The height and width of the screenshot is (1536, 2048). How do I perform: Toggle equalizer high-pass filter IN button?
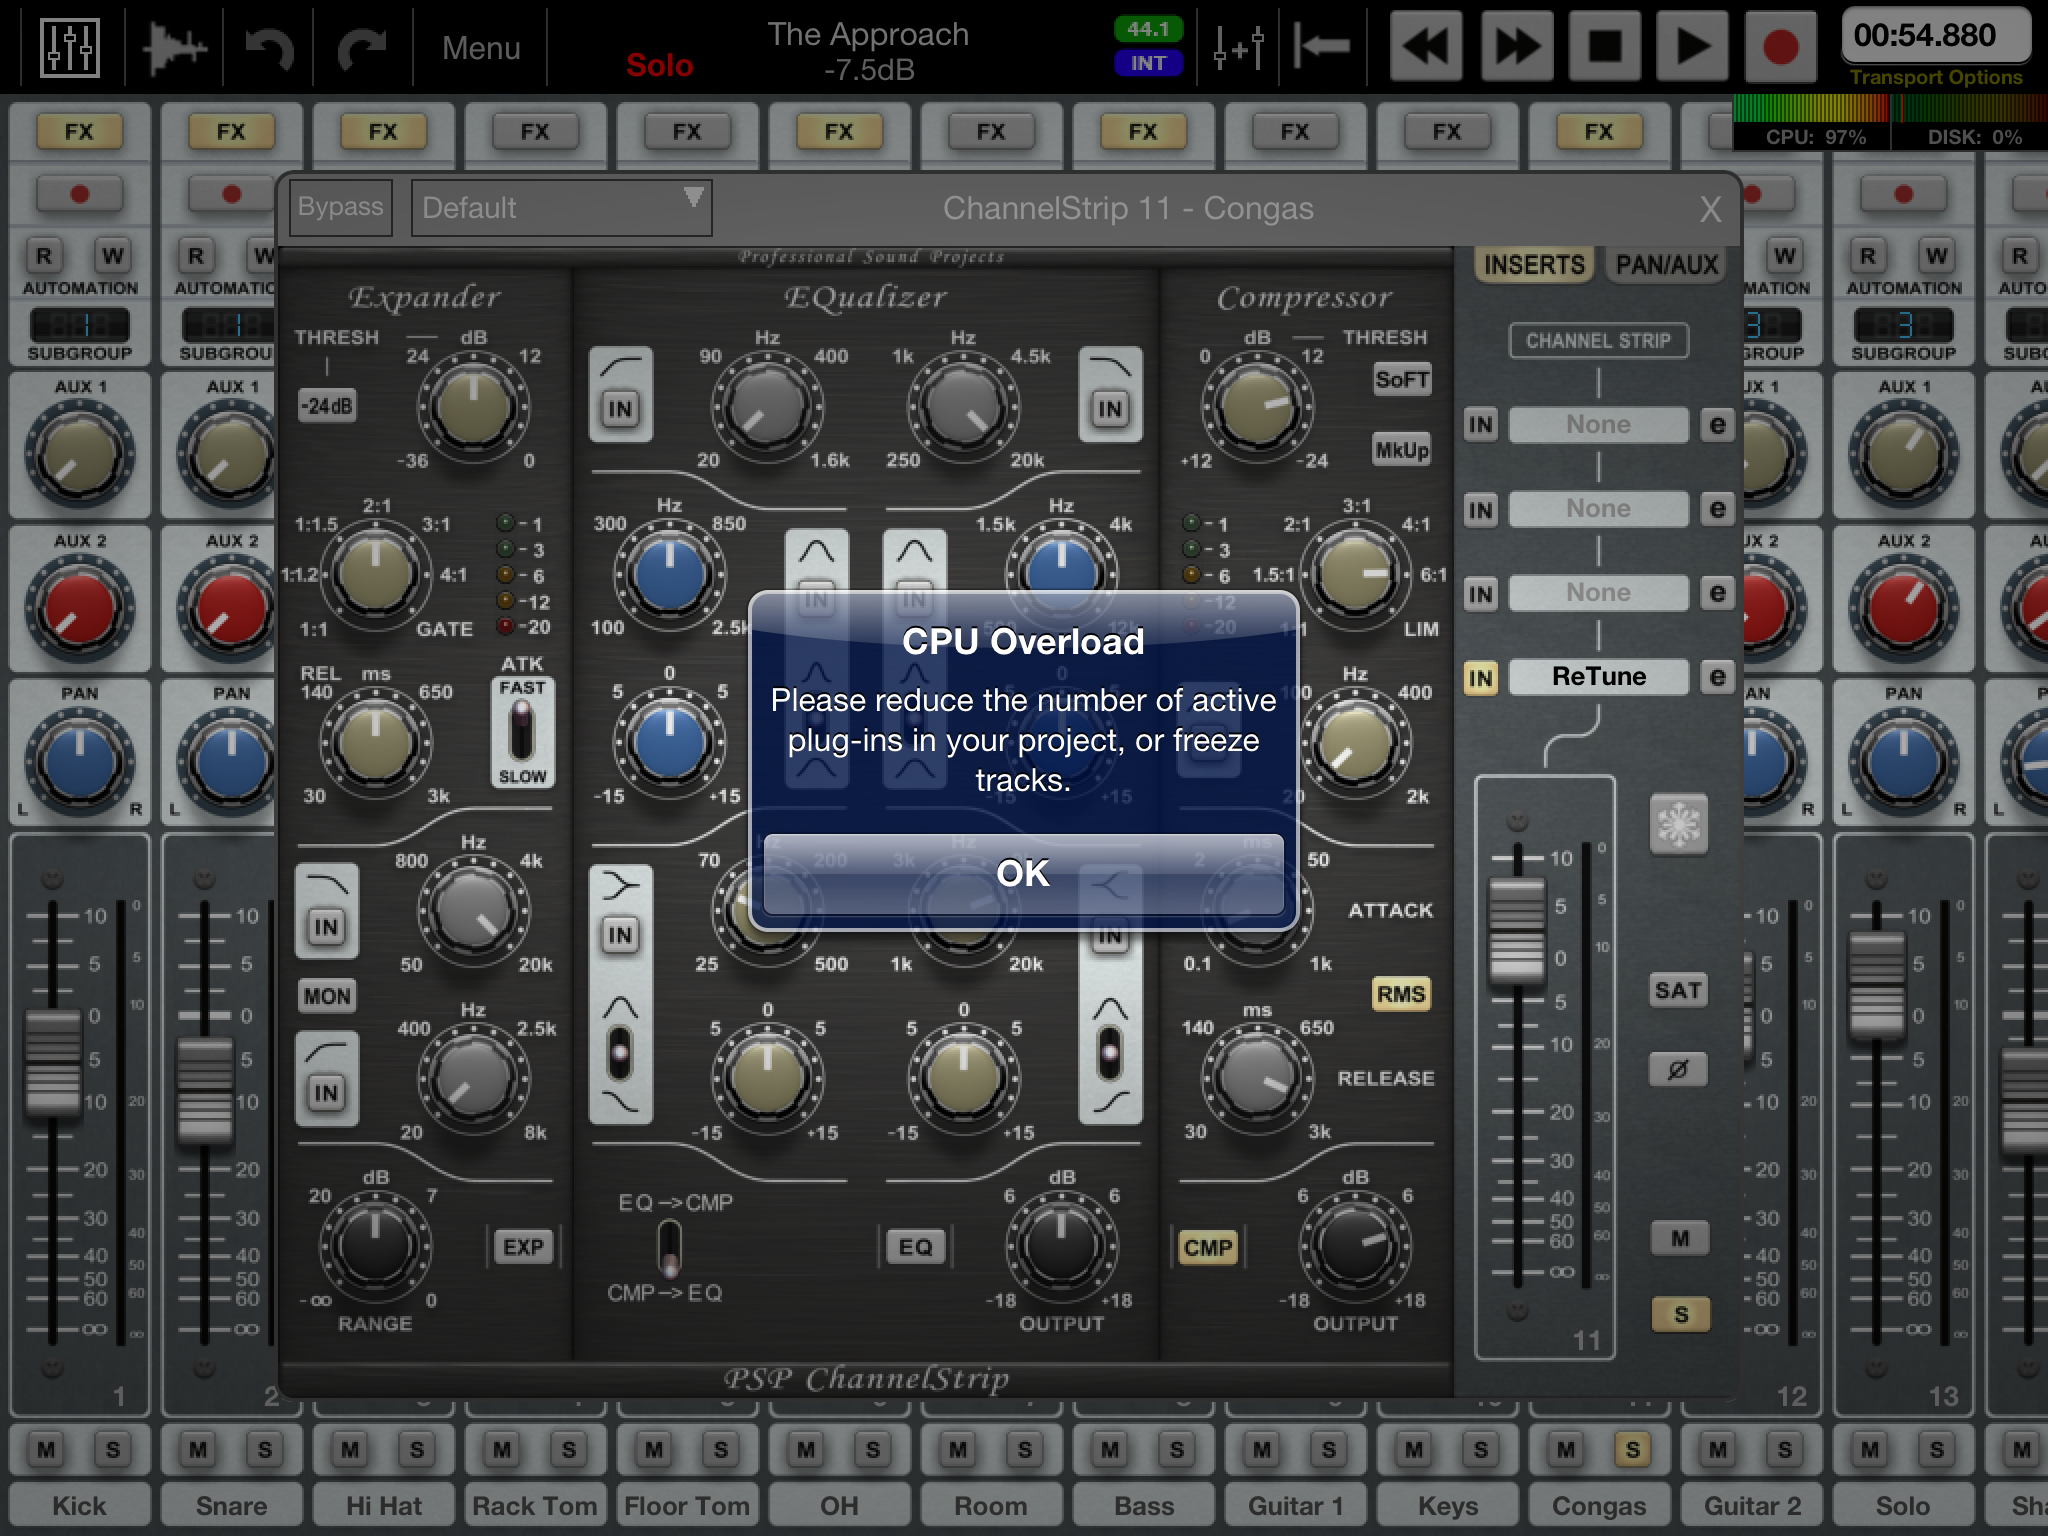pos(620,408)
